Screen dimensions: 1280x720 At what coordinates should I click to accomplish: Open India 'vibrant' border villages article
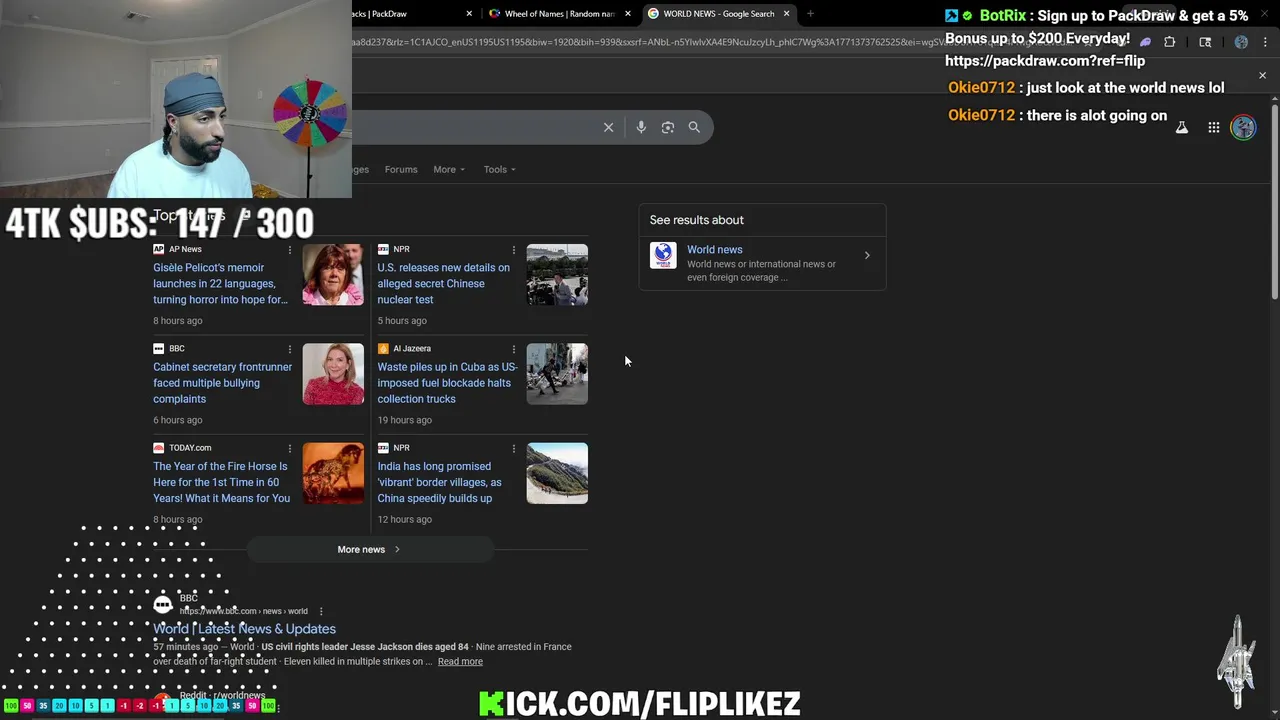point(439,482)
